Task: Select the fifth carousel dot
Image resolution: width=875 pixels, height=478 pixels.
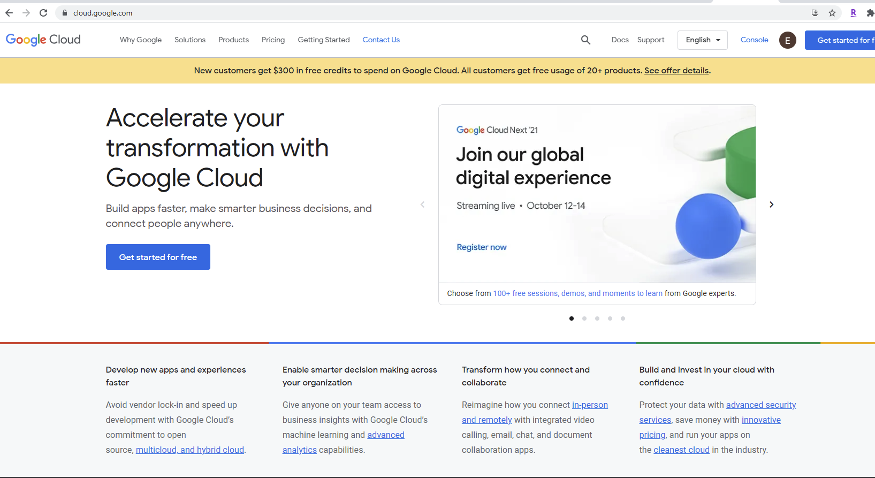Action: coord(623,318)
